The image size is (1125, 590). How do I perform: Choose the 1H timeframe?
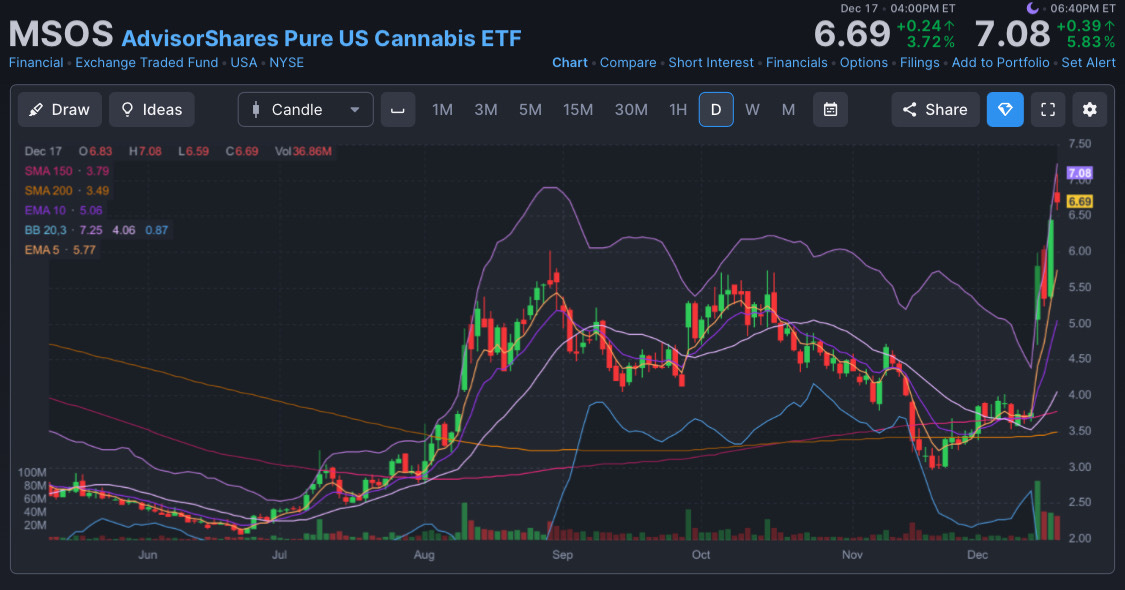pos(678,110)
